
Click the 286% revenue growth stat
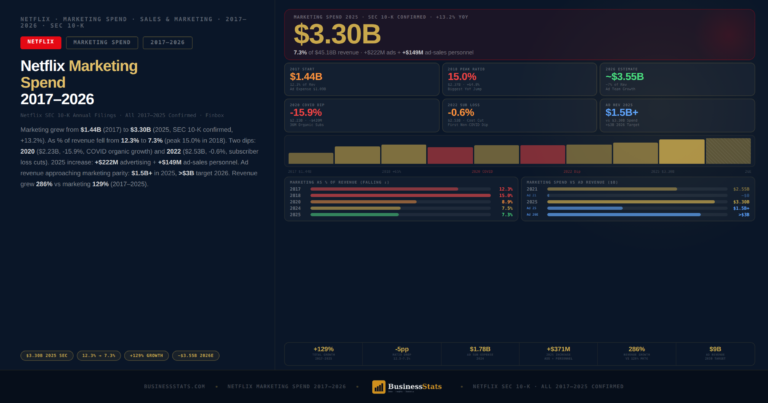(637, 354)
